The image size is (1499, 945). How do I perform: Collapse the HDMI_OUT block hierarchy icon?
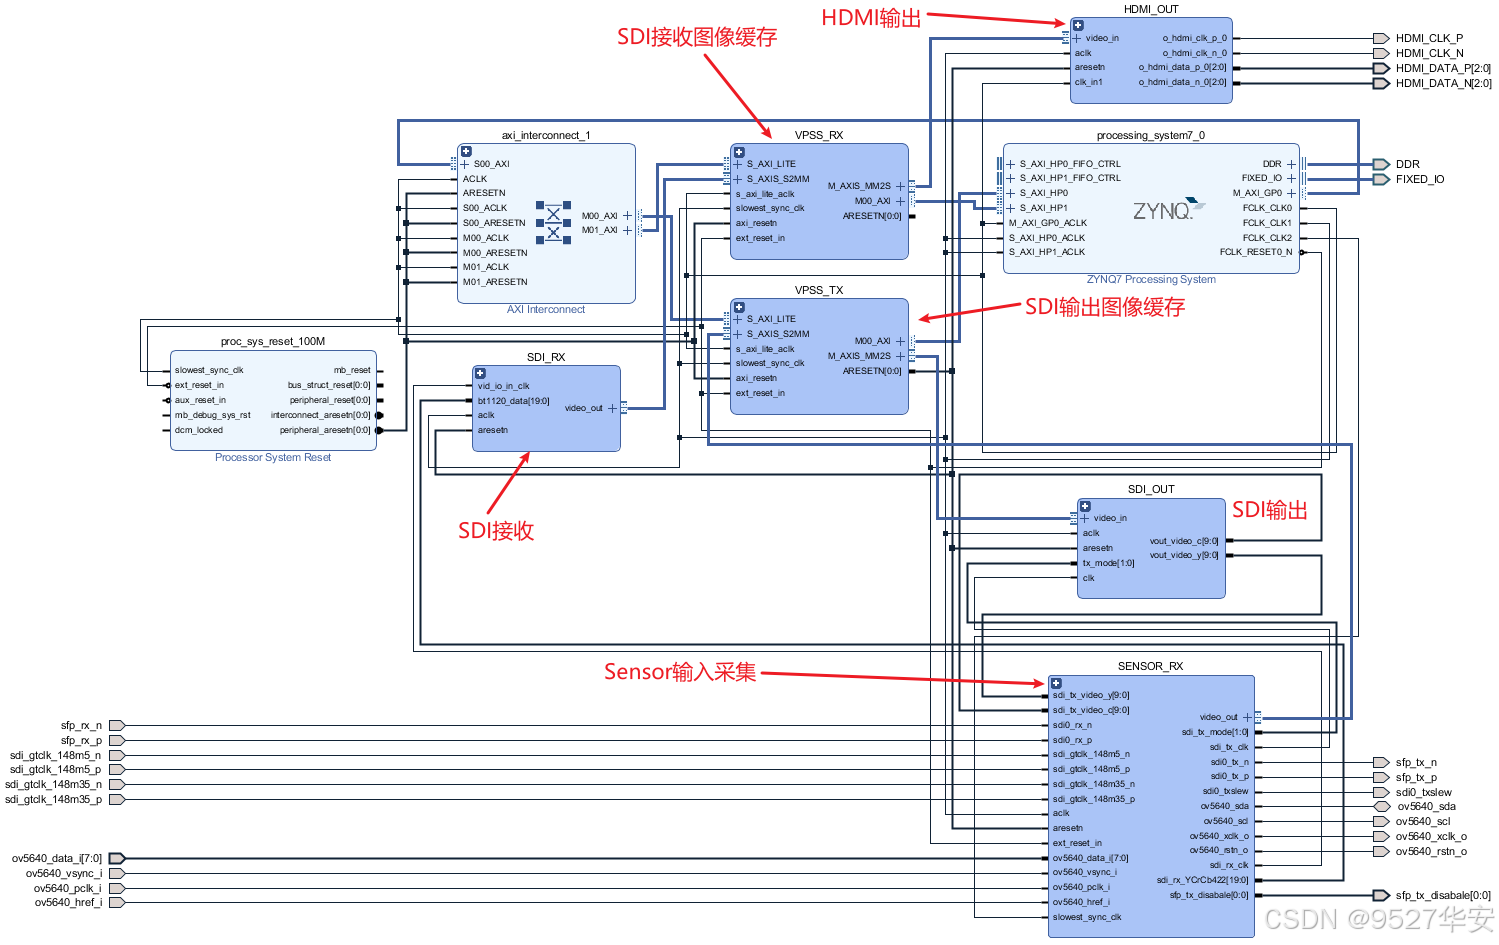tap(1078, 25)
